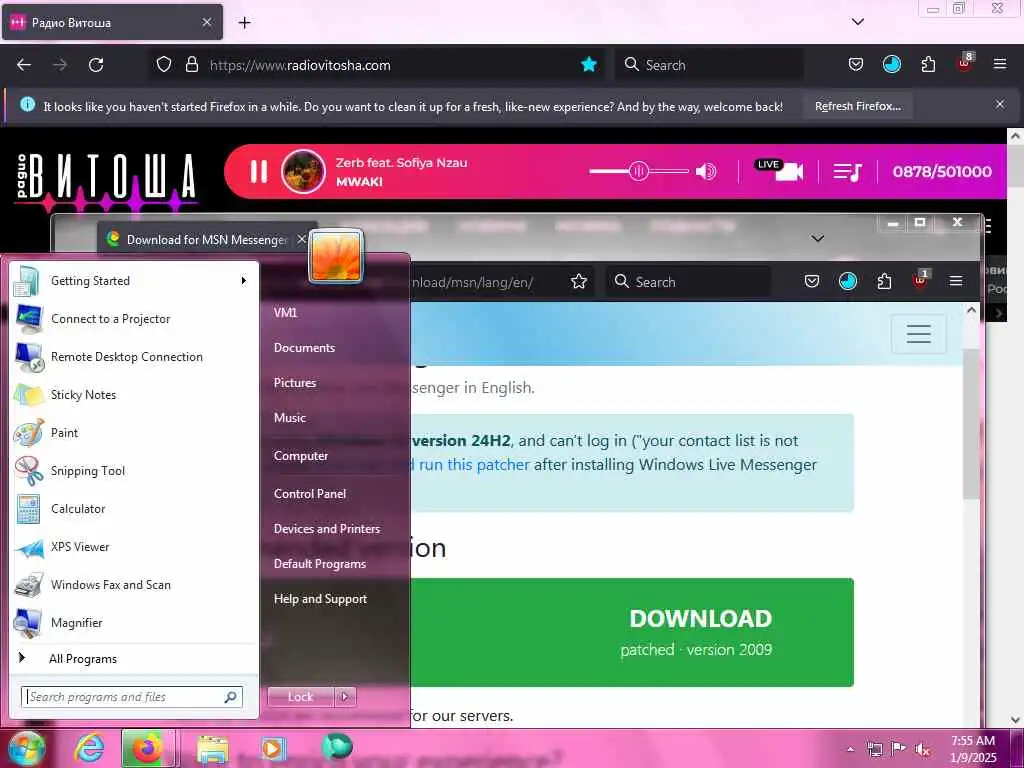Click the Search programs and files box

(132, 697)
